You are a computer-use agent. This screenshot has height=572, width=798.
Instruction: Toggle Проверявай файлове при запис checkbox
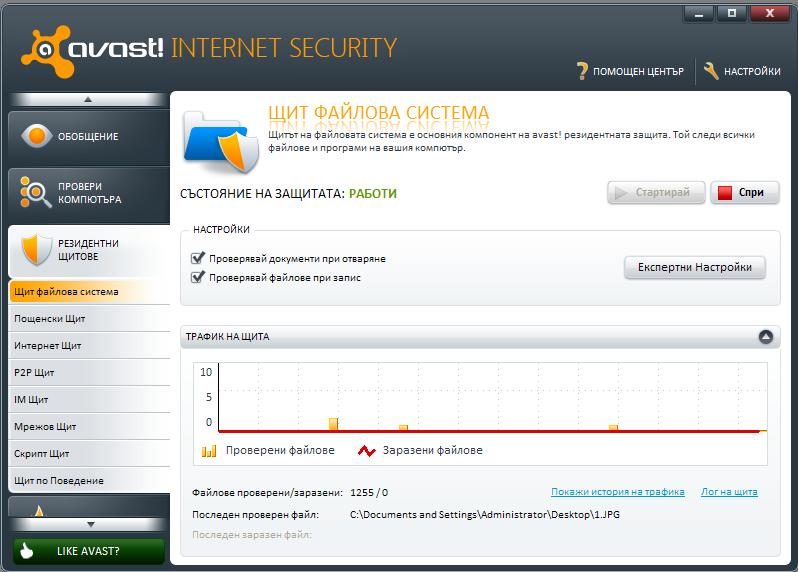[x=197, y=277]
